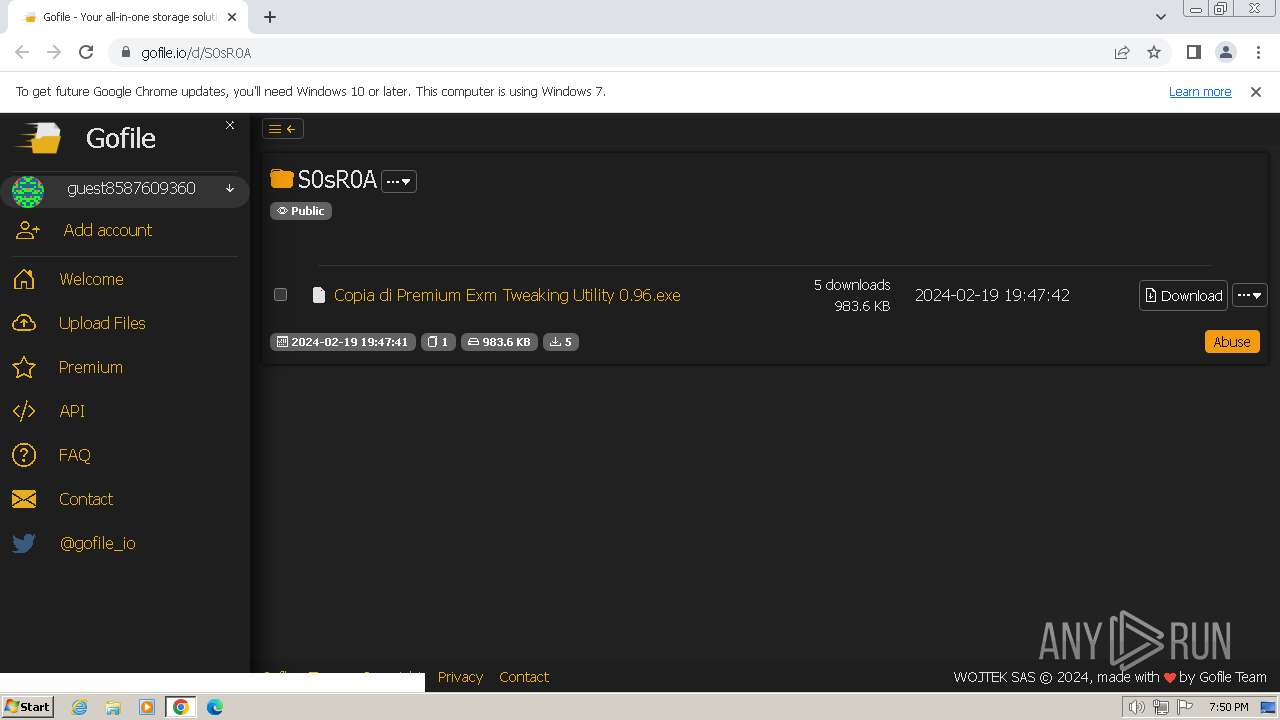The height and width of the screenshot is (720, 1280).
Task: Open the @gofile_io Twitter link
Action: pyautogui.click(x=98, y=543)
